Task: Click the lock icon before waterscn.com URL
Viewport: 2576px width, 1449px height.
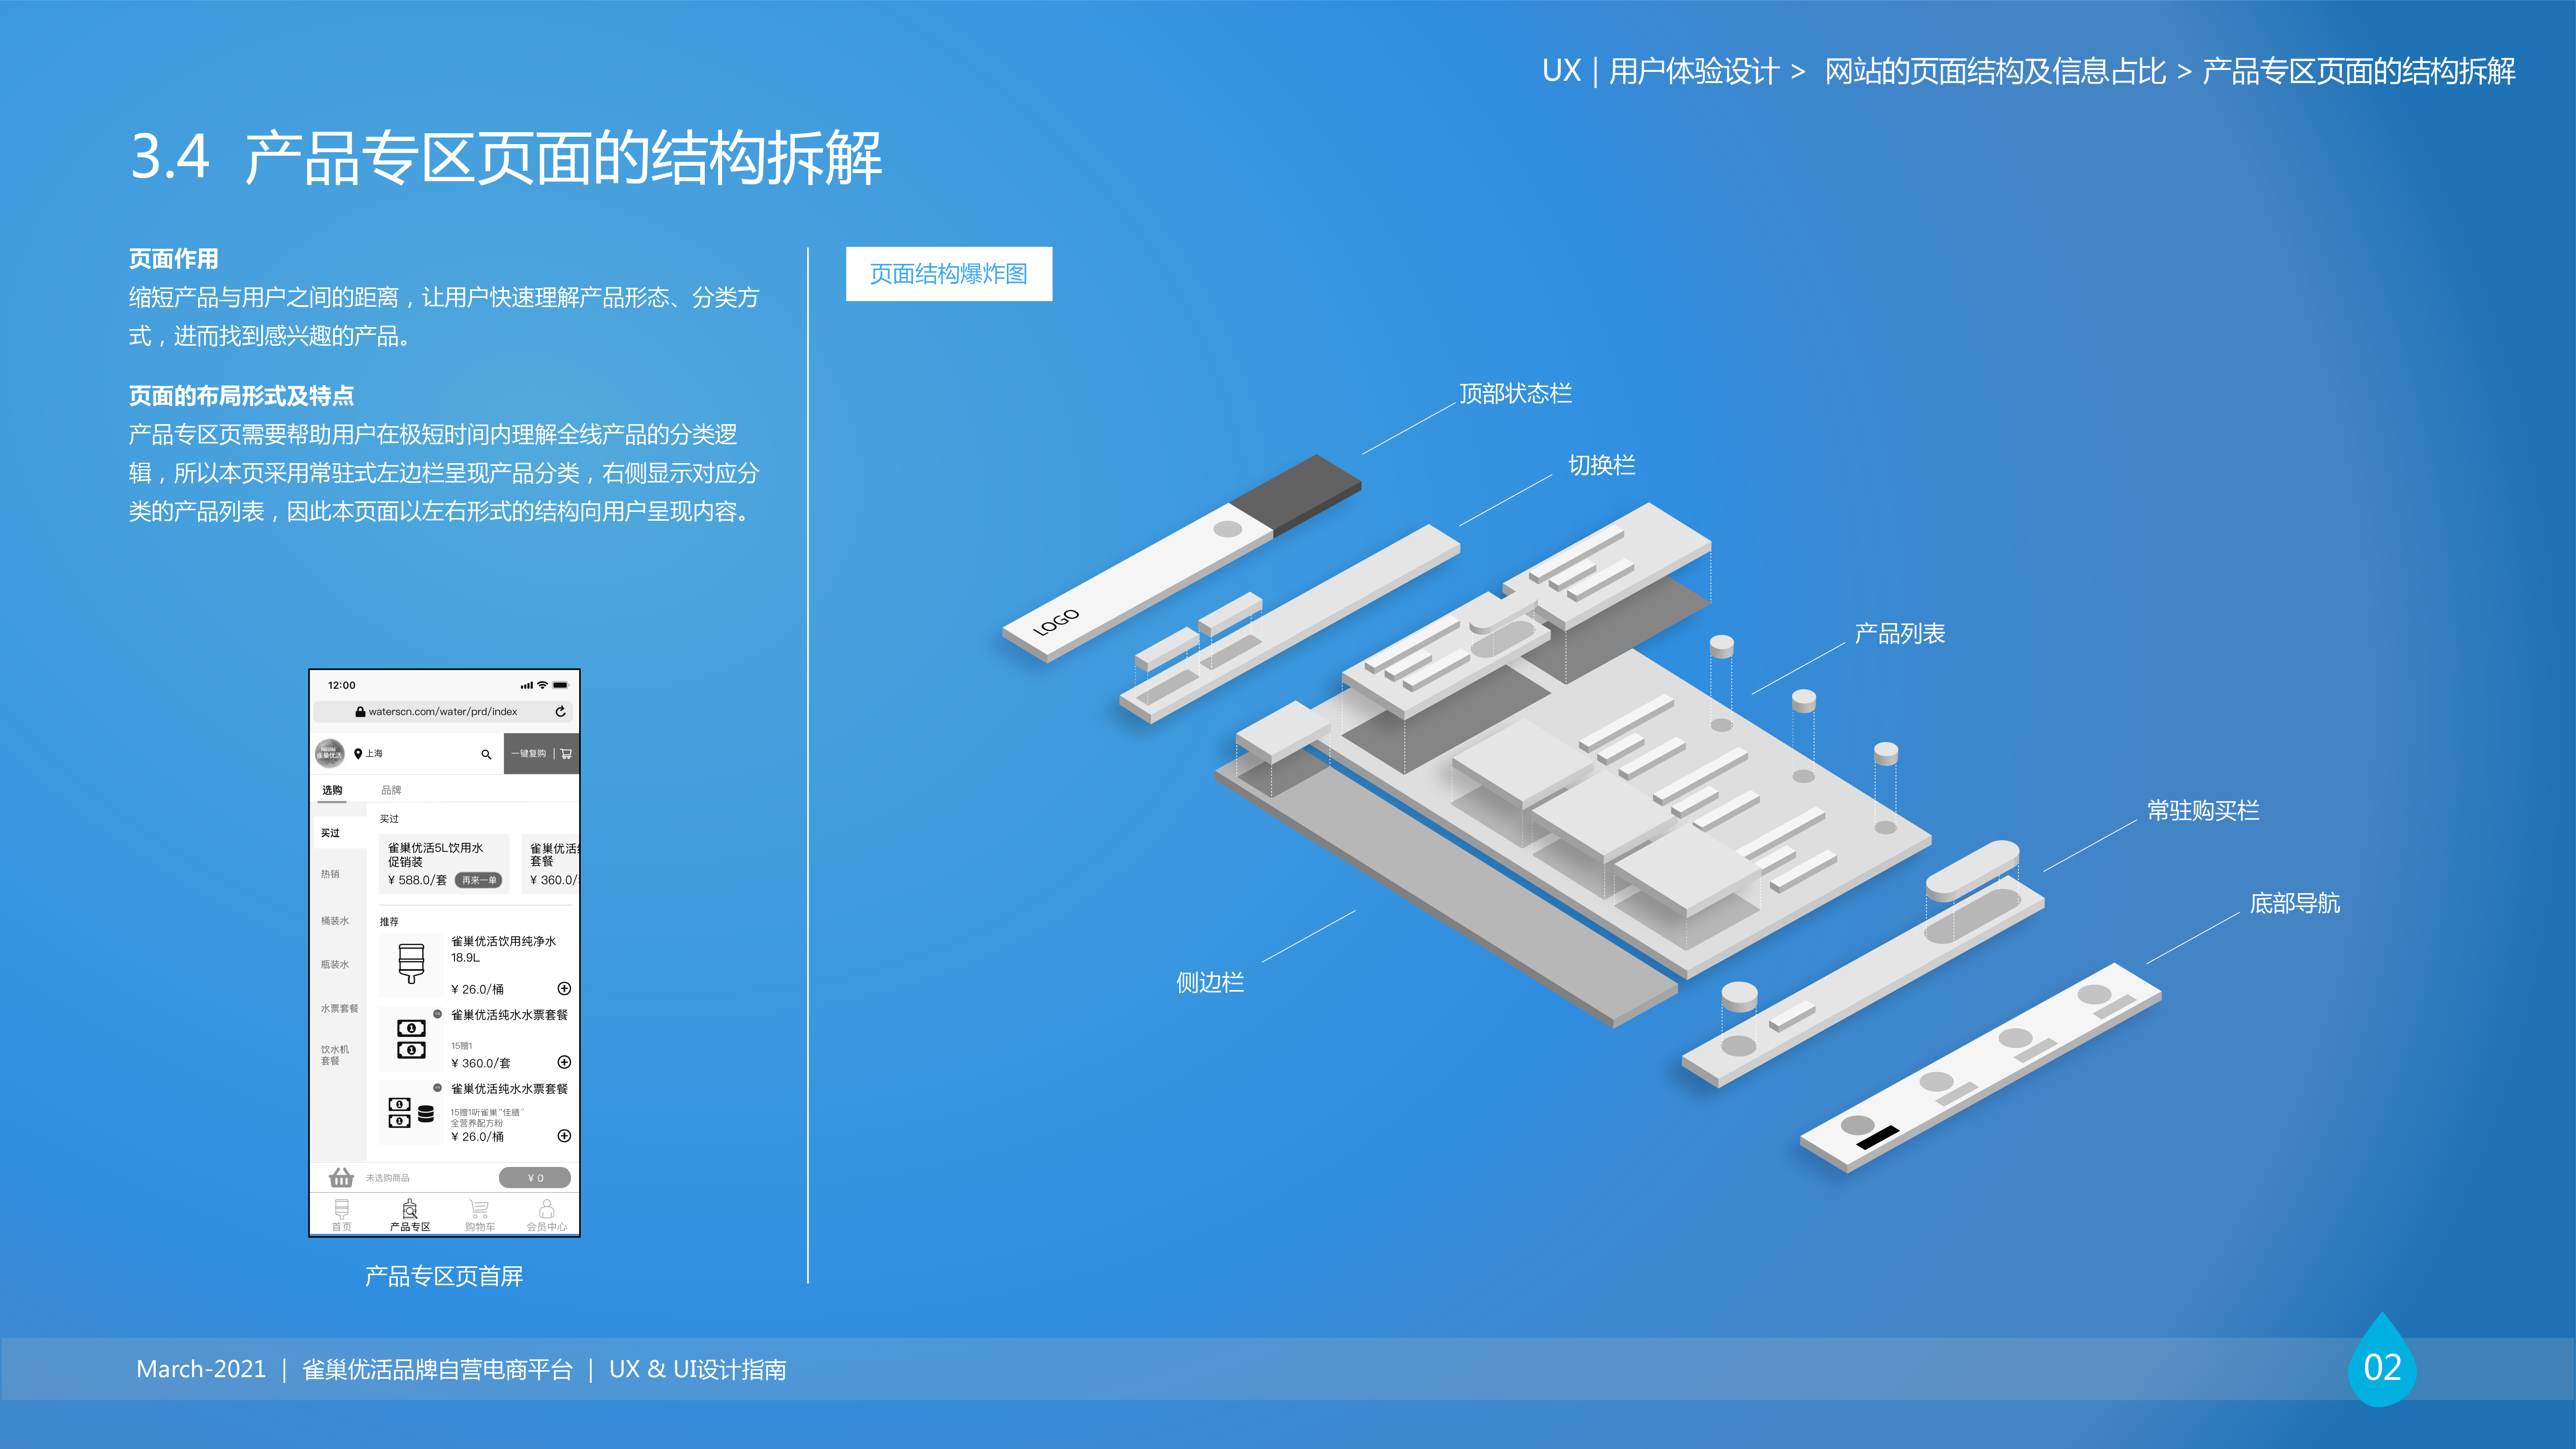Action: [360, 712]
